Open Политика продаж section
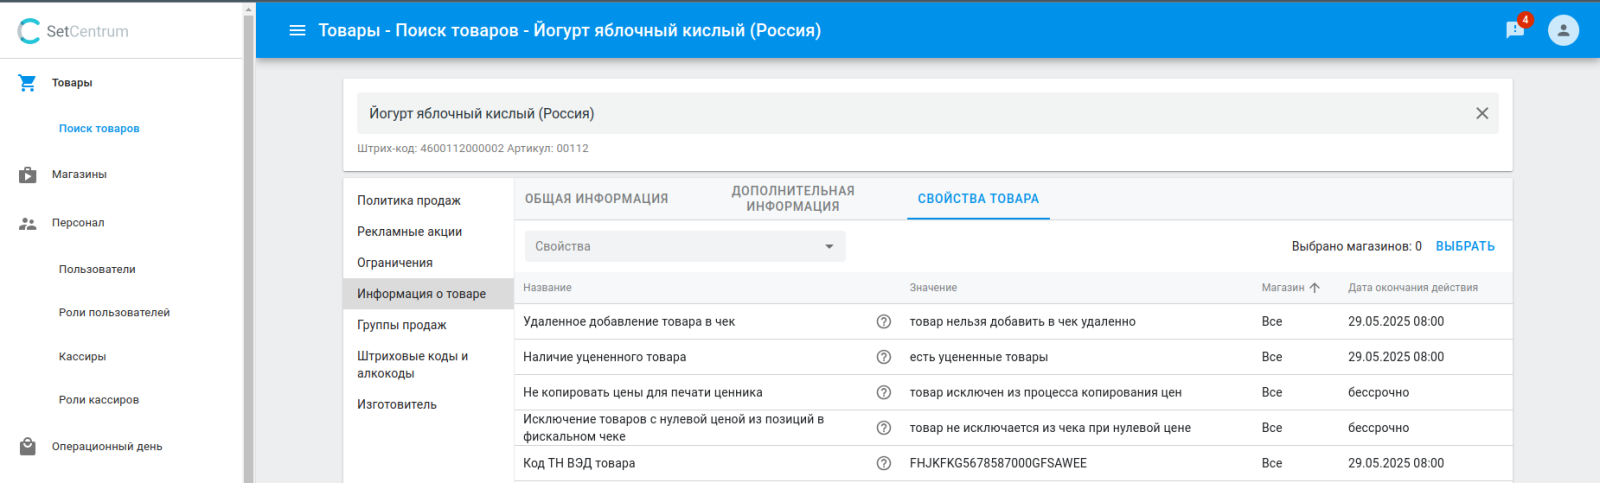Screen dimensions: 1600x483 428,200
